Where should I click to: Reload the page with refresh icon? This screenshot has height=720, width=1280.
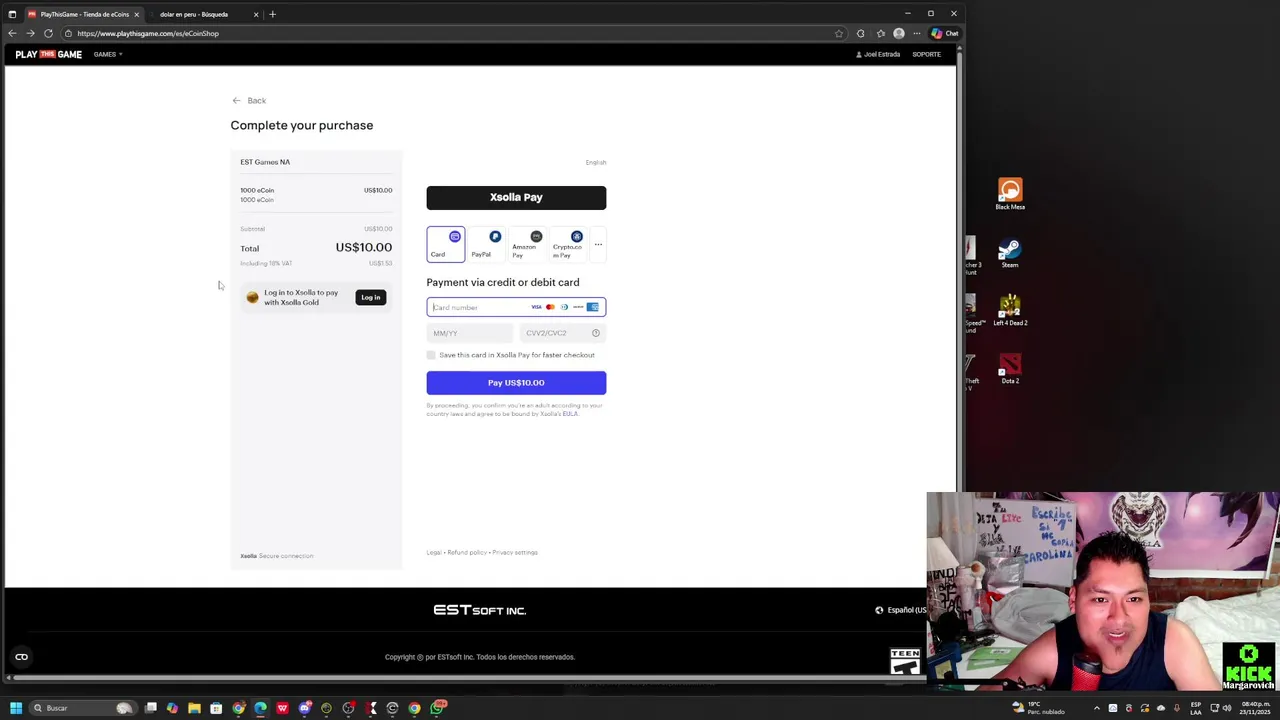(48, 33)
